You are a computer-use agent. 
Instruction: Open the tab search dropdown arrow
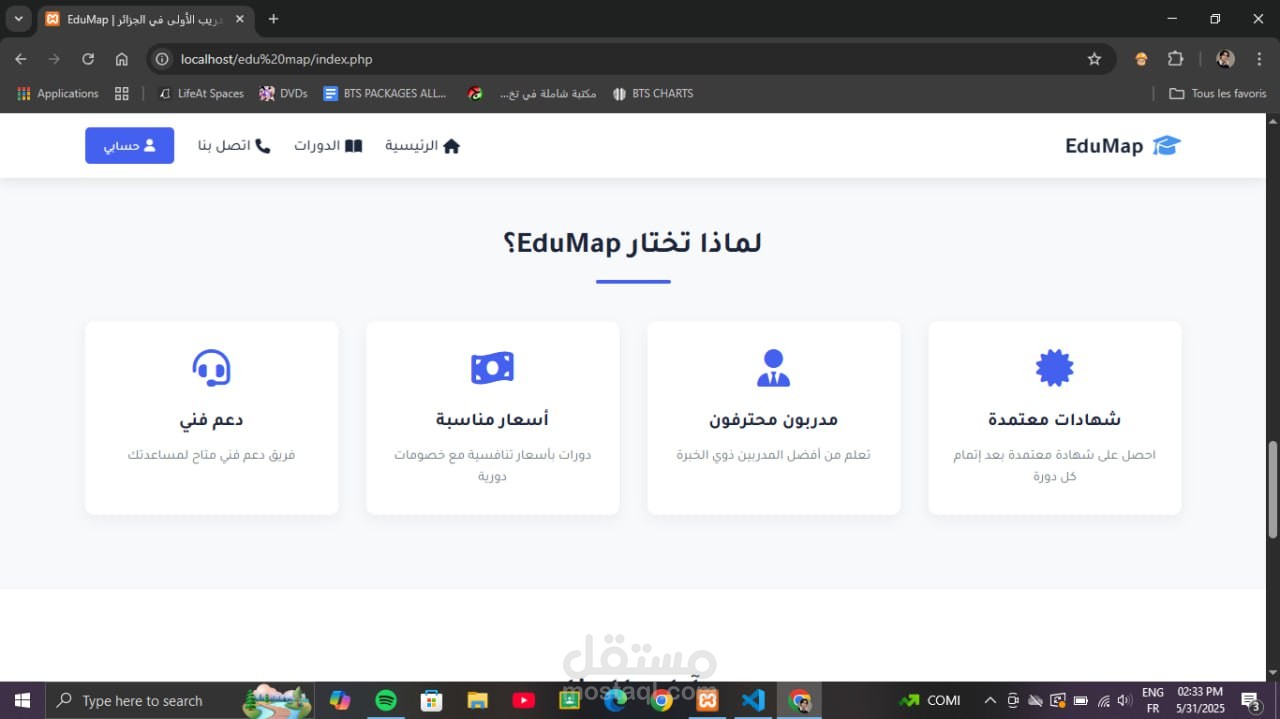click(x=18, y=19)
